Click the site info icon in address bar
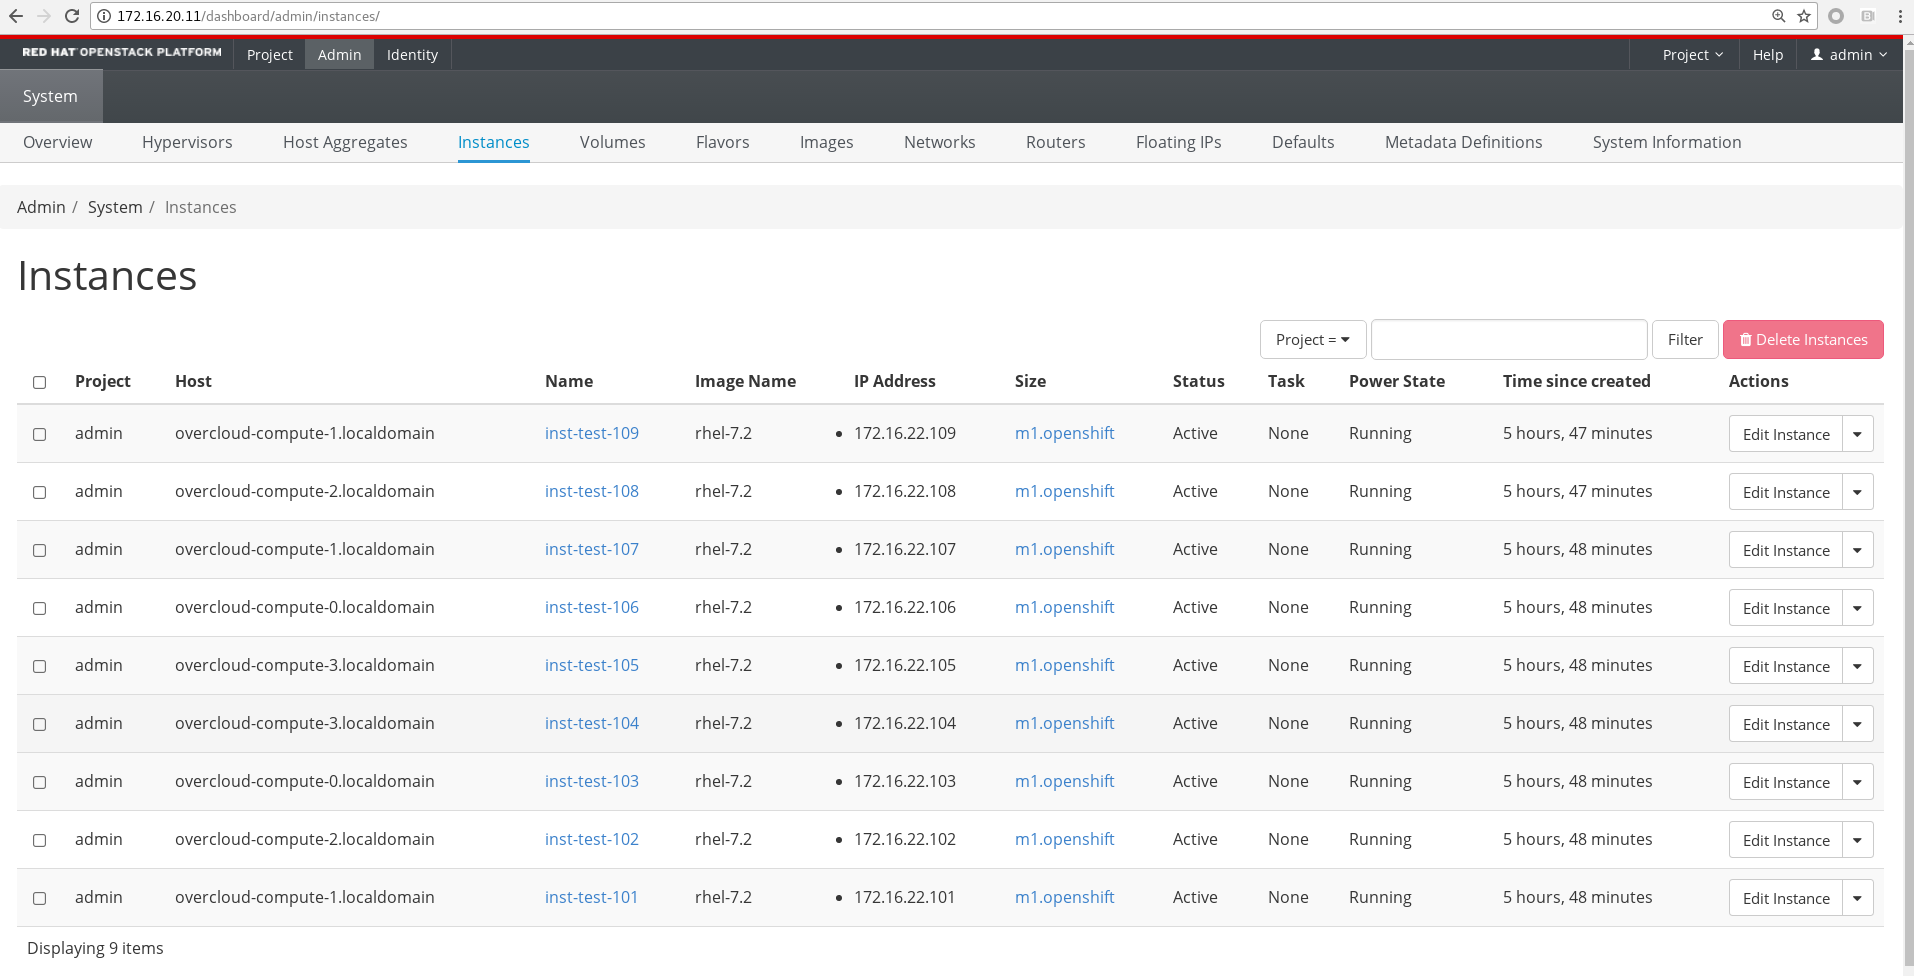The width and height of the screenshot is (1914, 976). 104,16
